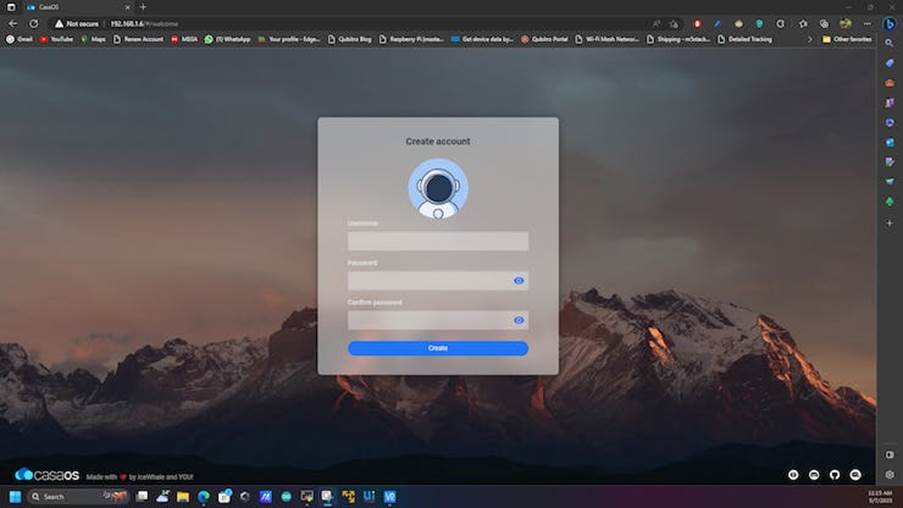Image resolution: width=903 pixels, height=508 pixels.
Task: Toggle Confirm password visibility eye icon
Action: [x=518, y=320]
